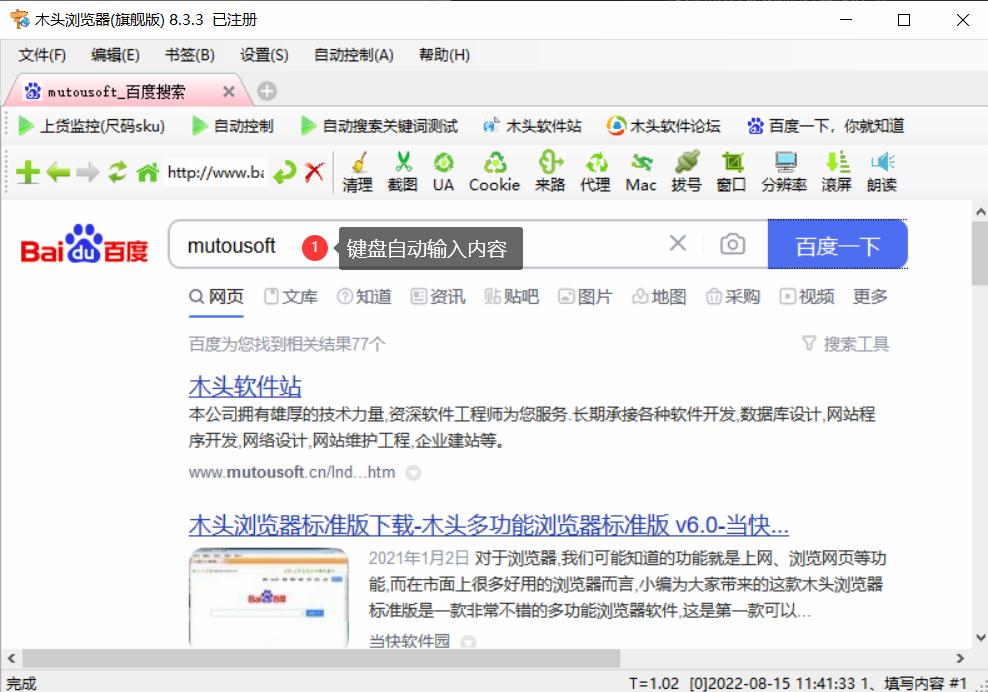988x692 pixels.
Task: Open the 截图 screenshot tool
Action: point(402,172)
